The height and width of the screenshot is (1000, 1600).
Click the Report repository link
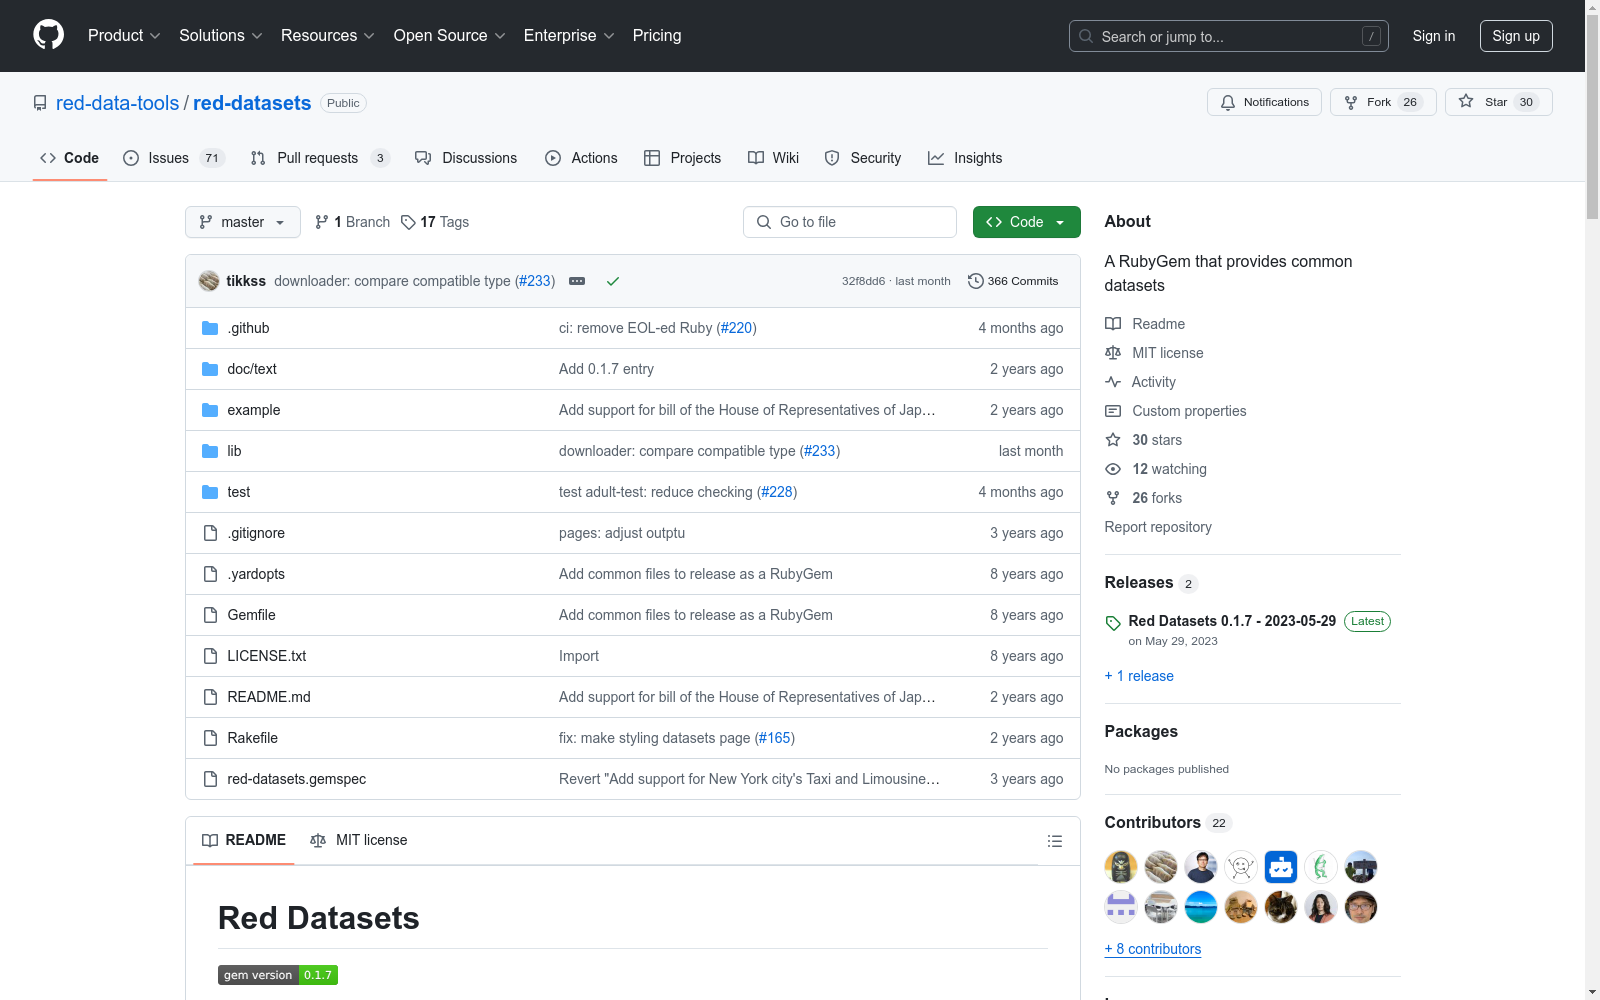pyautogui.click(x=1158, y=527)
